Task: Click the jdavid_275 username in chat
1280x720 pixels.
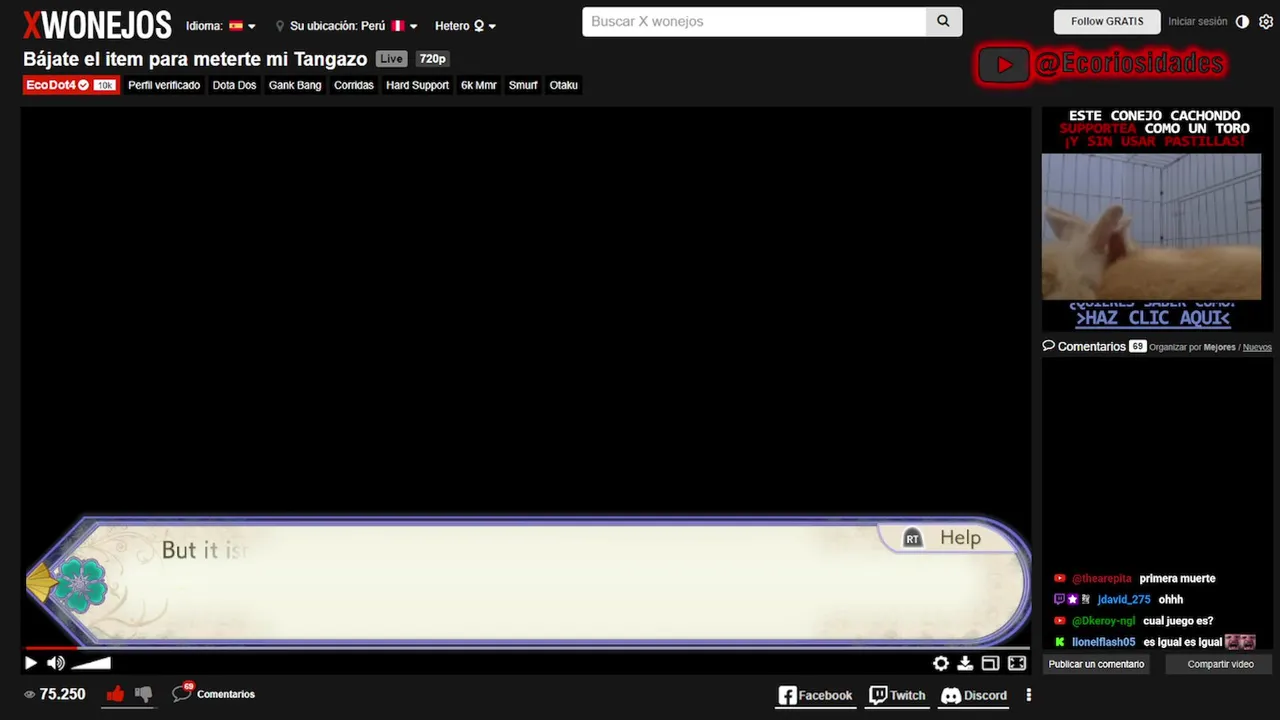Action: pyautogui.click(x=1124, y=600)
